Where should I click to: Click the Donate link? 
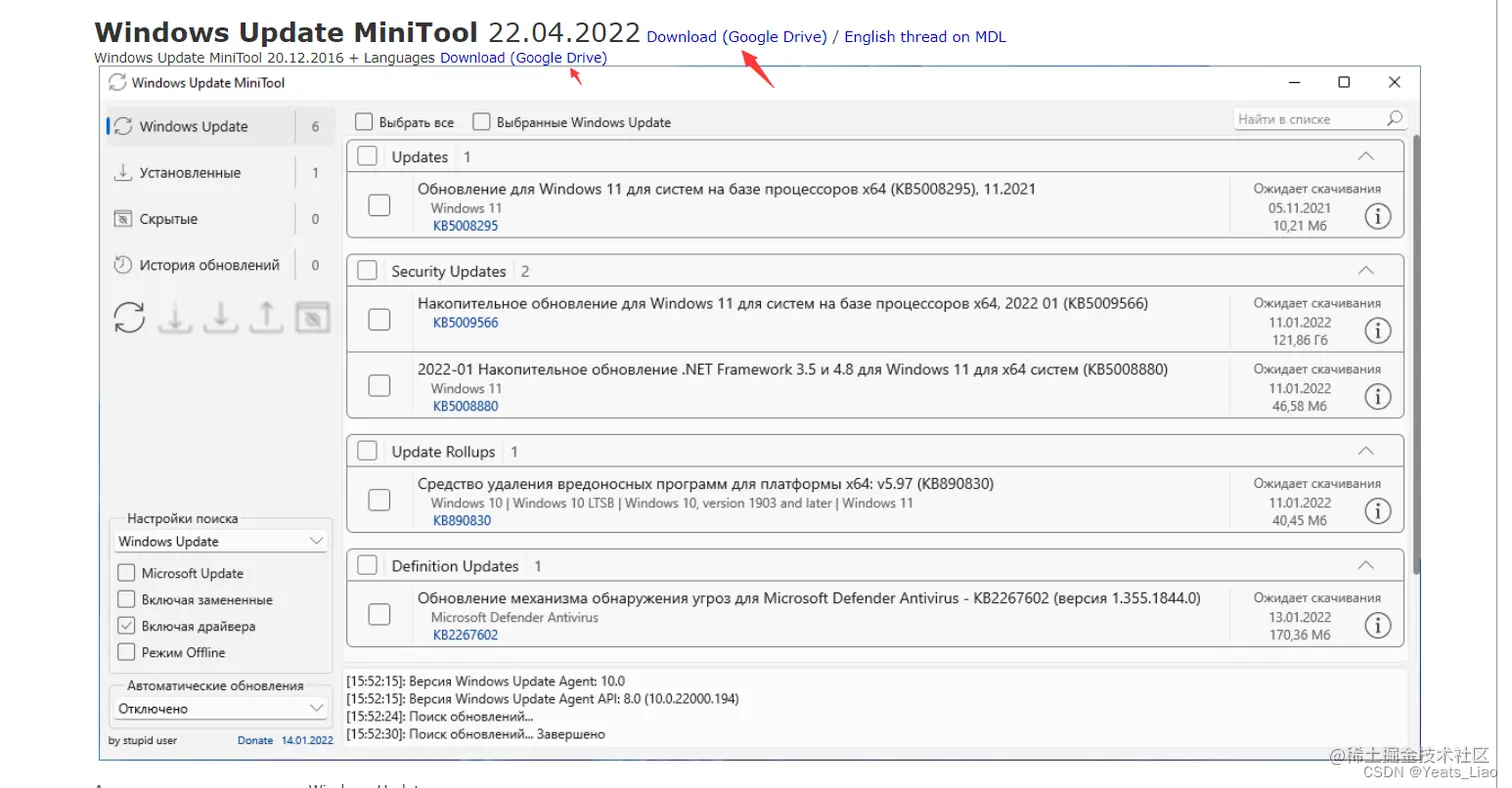(x=255, y=740)
